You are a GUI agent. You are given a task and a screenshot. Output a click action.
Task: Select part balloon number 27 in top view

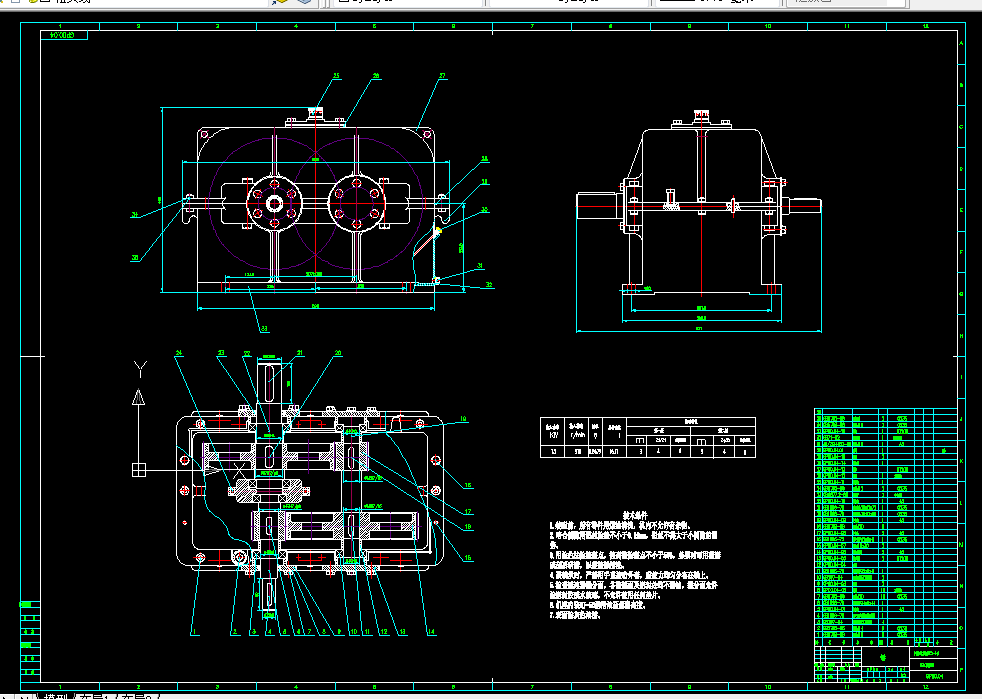click(442, 76)
